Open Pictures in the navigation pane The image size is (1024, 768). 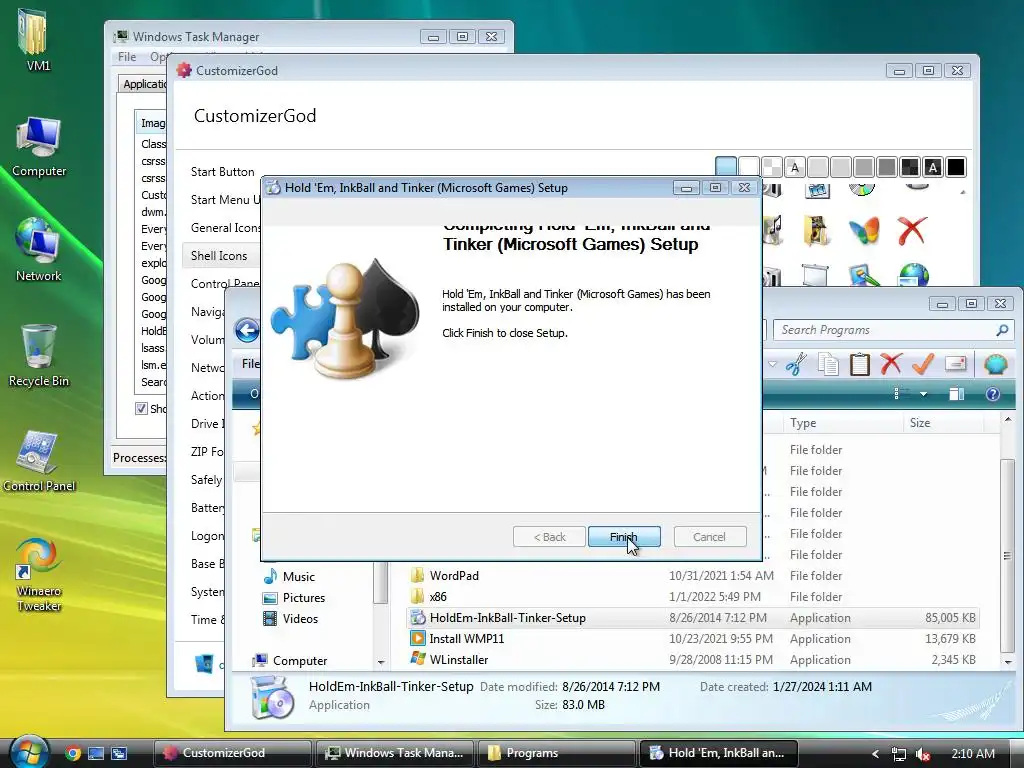coord(294,598)
